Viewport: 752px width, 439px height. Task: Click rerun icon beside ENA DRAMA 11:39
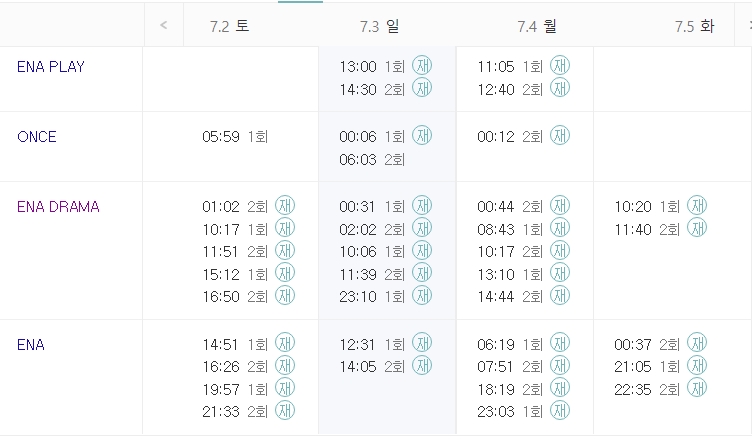point(422,273)
